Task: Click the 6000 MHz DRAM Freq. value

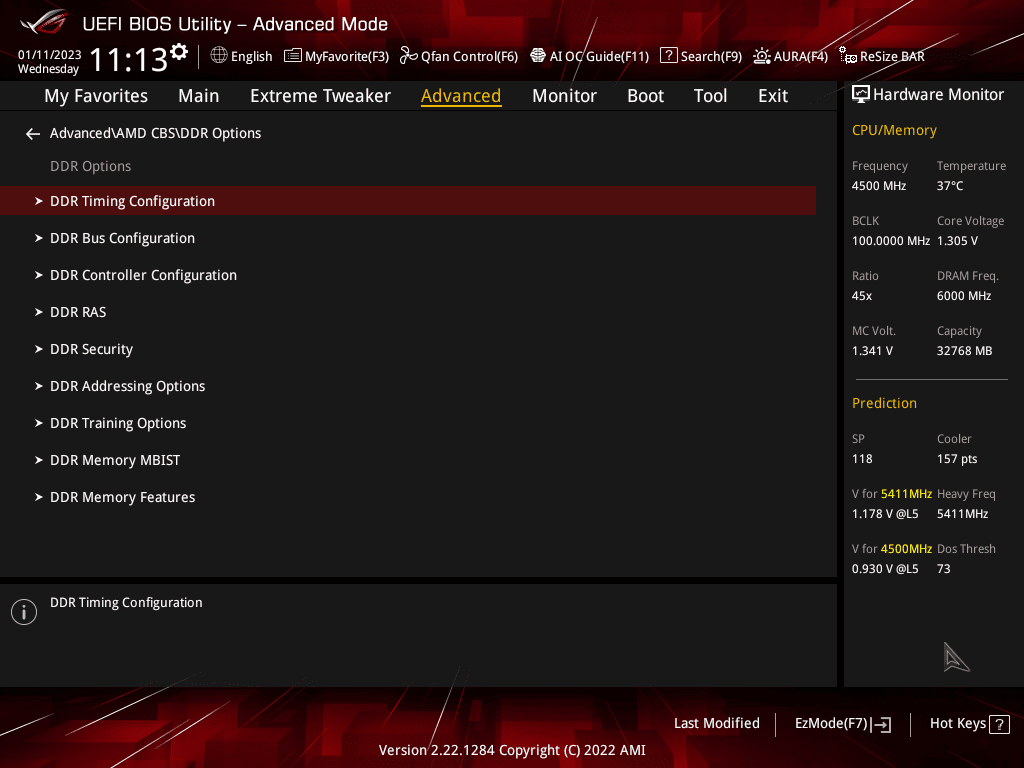Action: point(964,296)
